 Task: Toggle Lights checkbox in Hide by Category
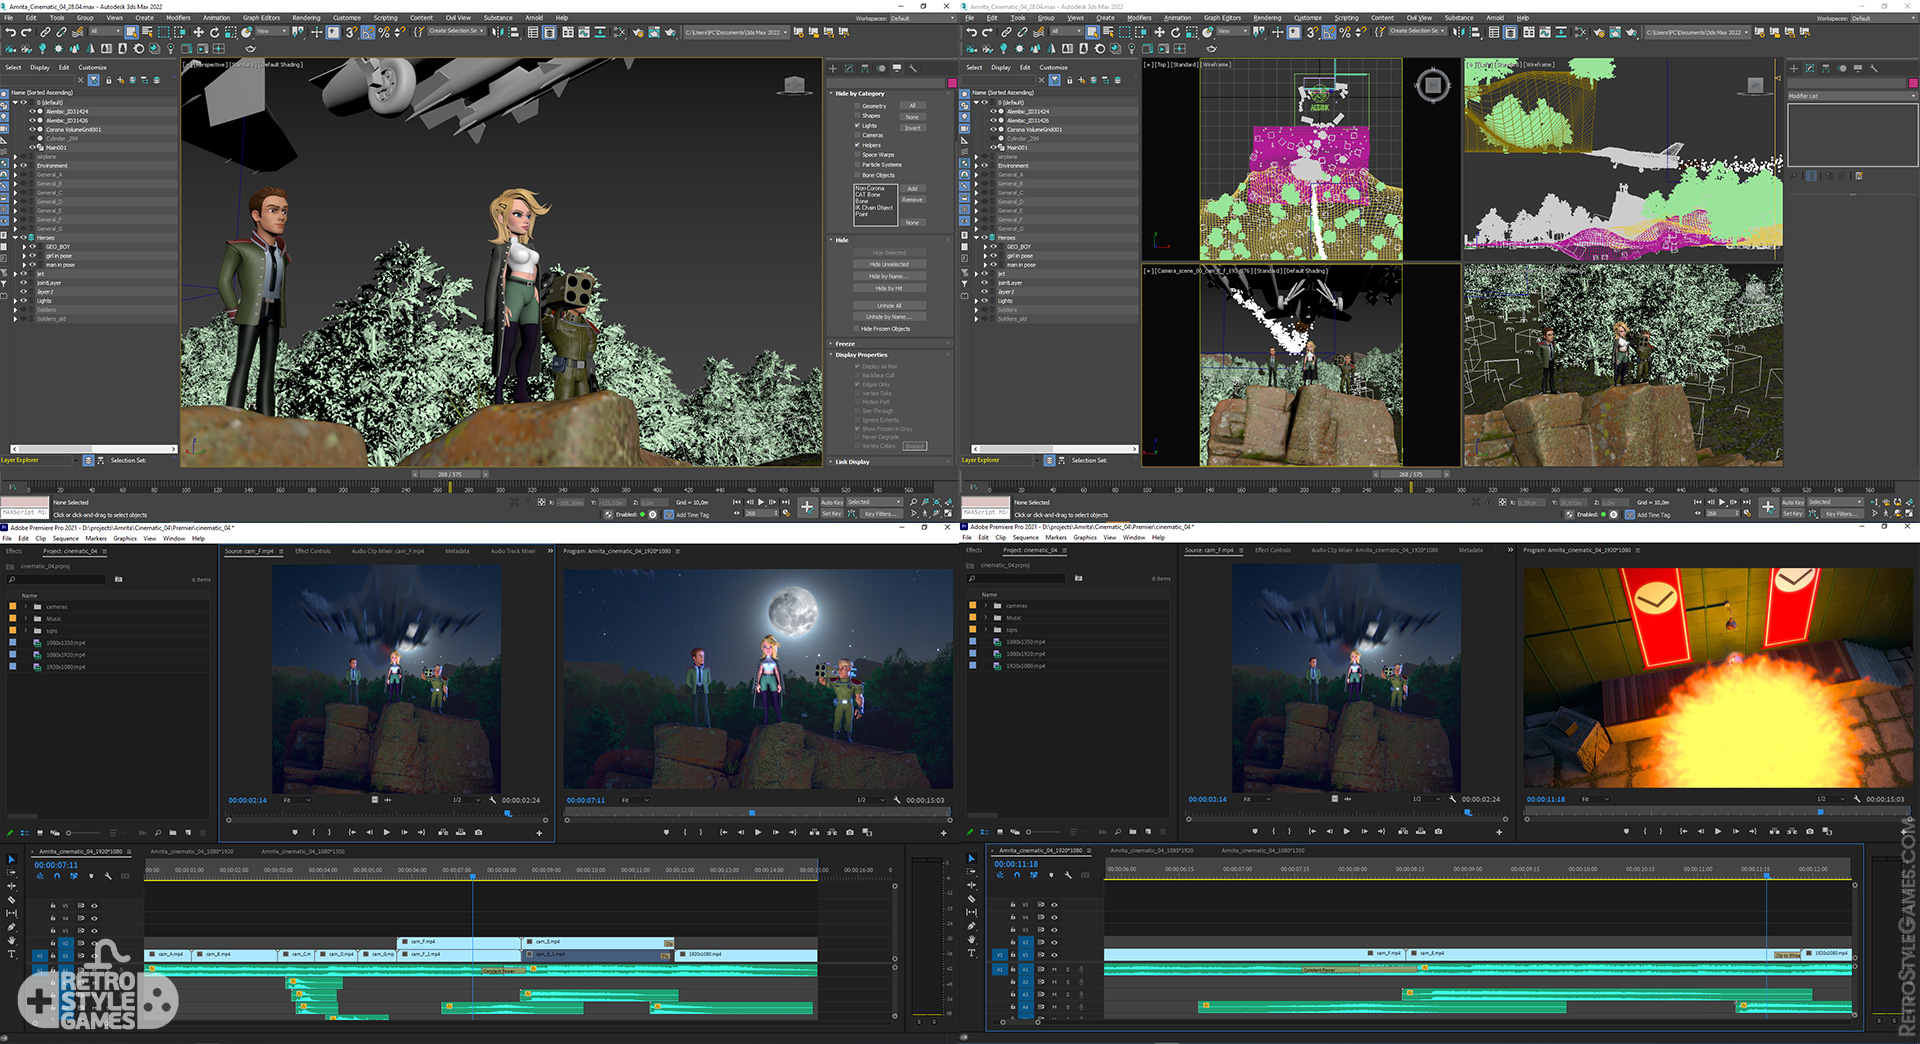point(858,126)
